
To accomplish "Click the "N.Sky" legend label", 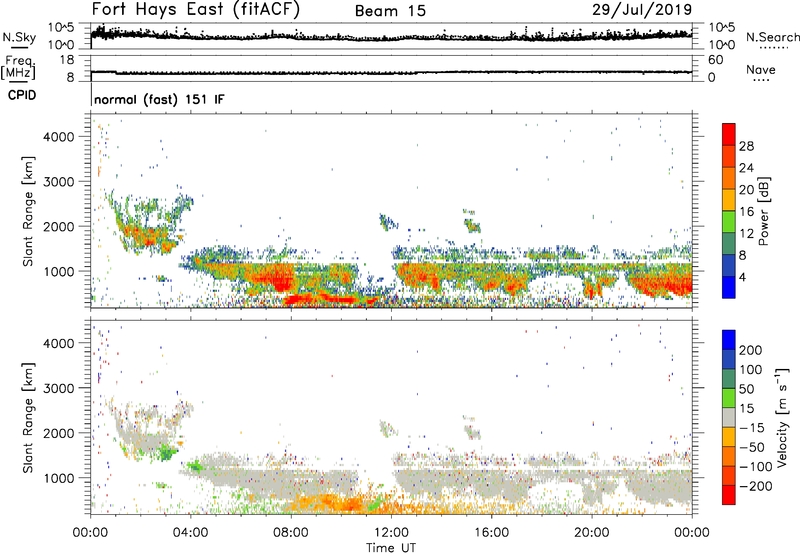I will coord(19,37).
